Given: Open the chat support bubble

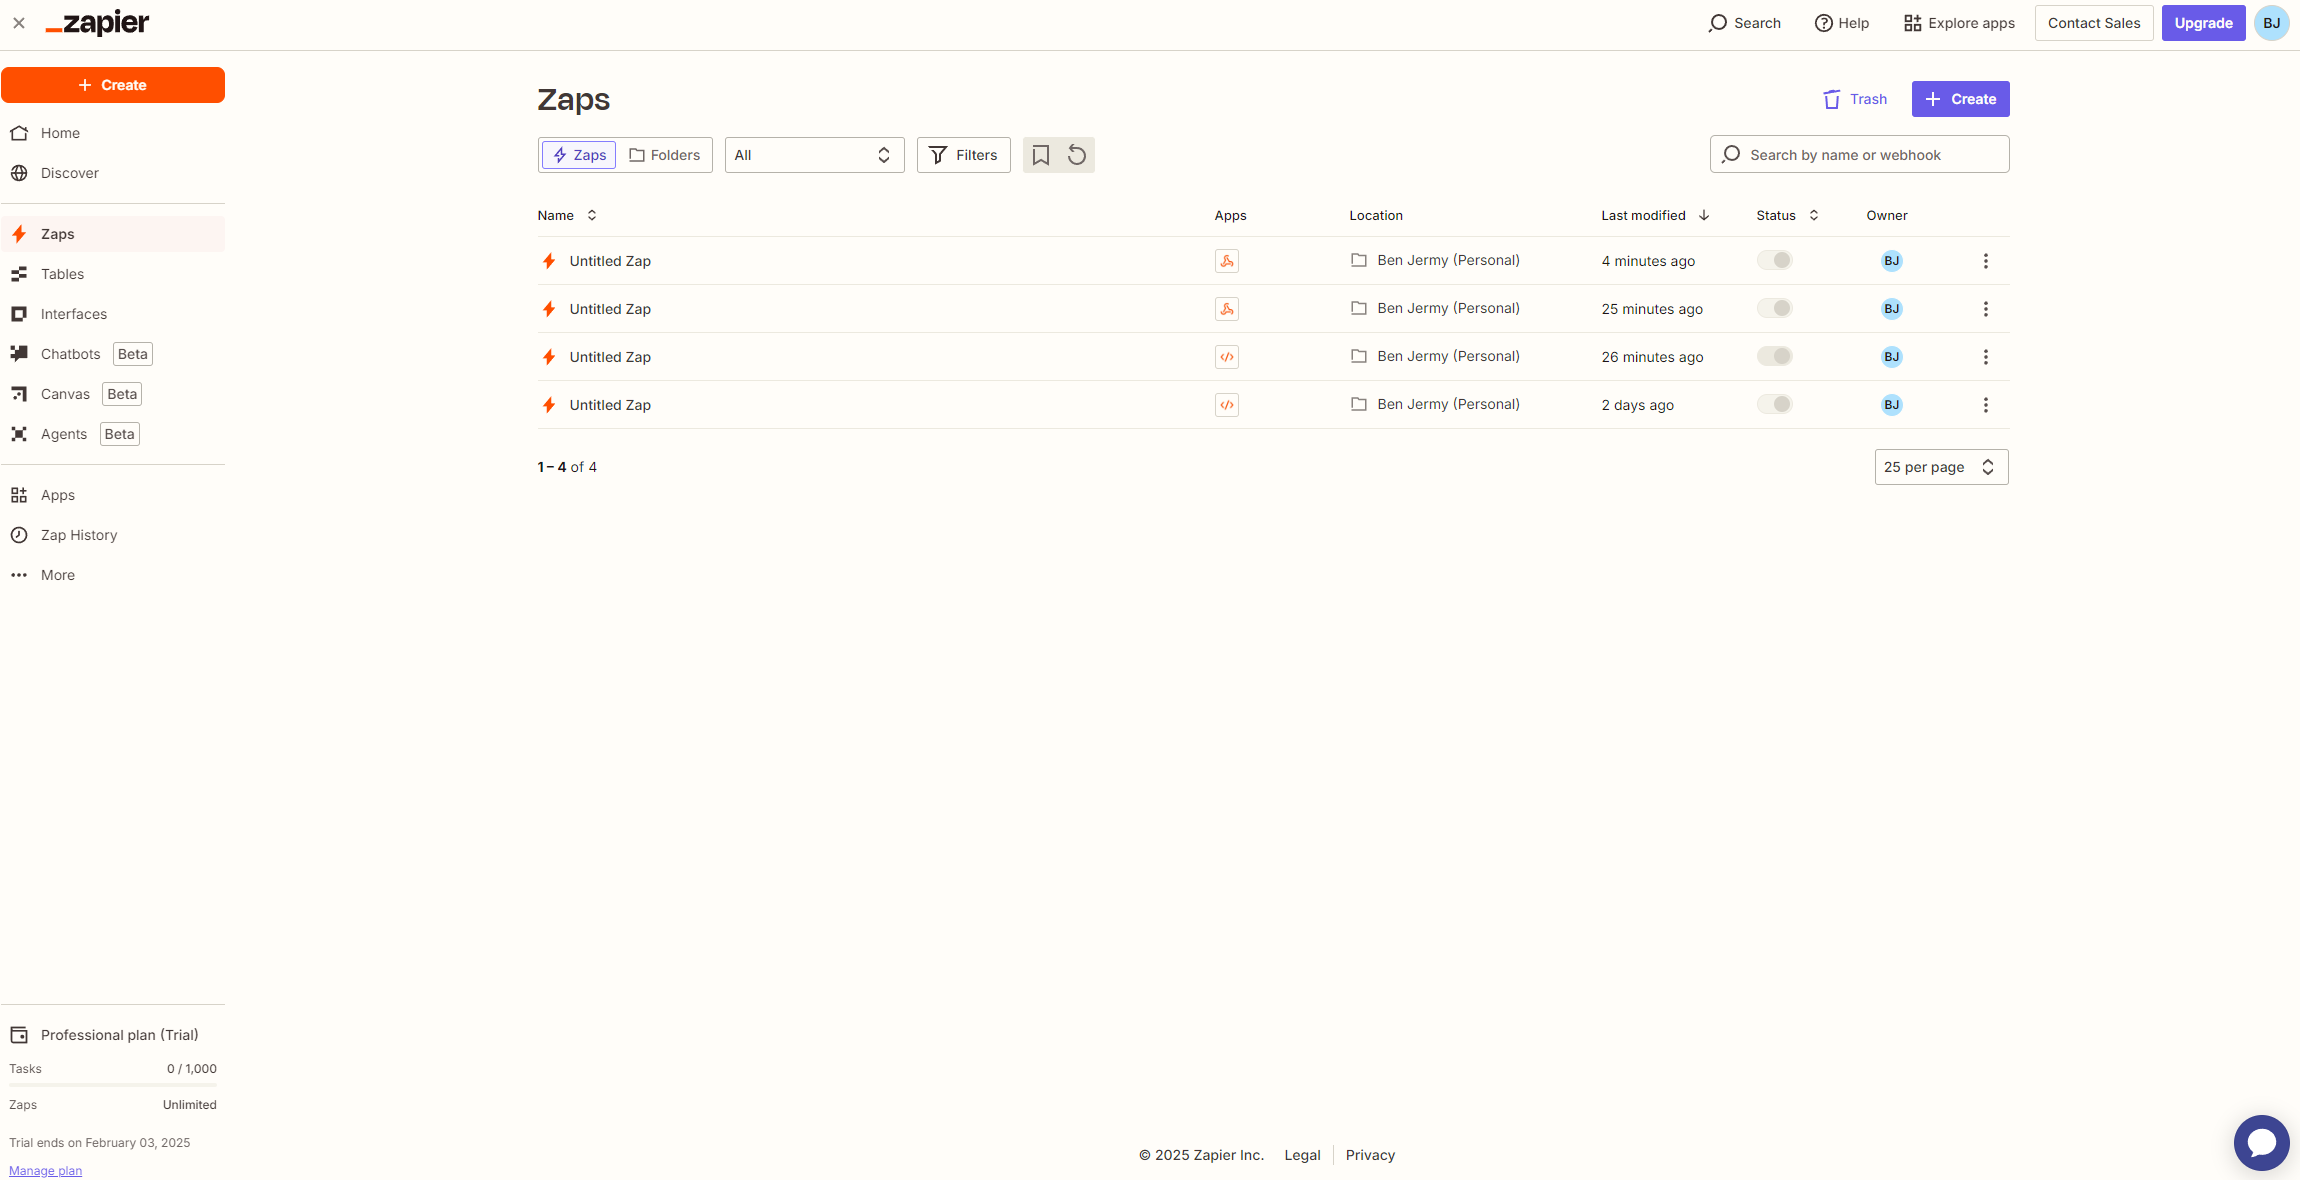Looking at the screenshot, I should 2261,1142.
